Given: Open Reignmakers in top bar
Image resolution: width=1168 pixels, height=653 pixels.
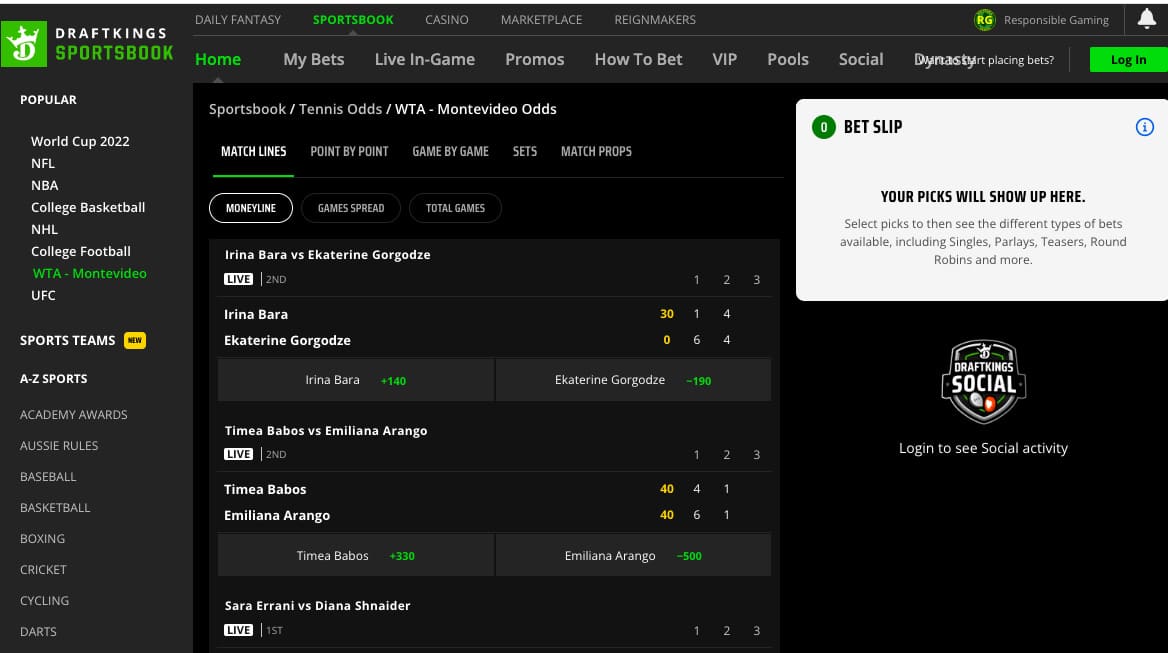Looking at the screenshot, I should point(655,20).
